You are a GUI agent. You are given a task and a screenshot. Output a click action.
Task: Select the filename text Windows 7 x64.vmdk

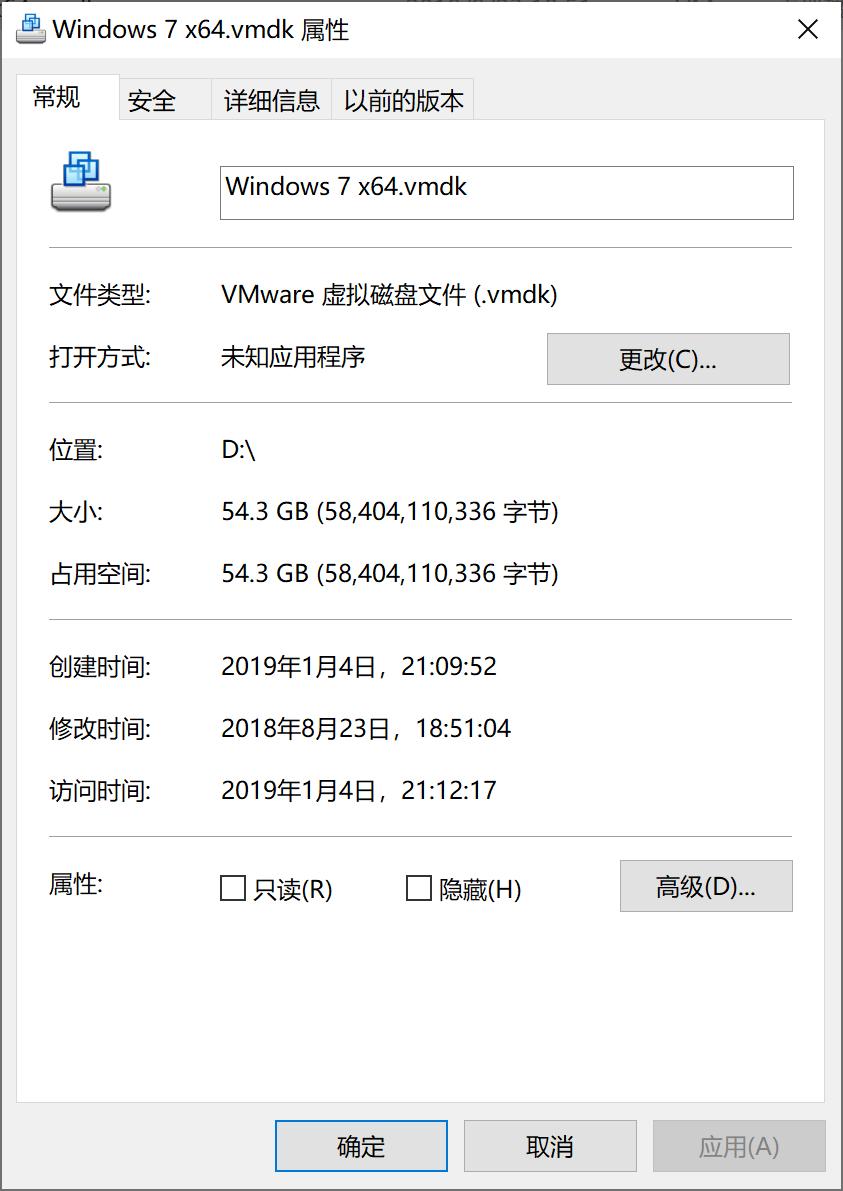coord(345,187)
